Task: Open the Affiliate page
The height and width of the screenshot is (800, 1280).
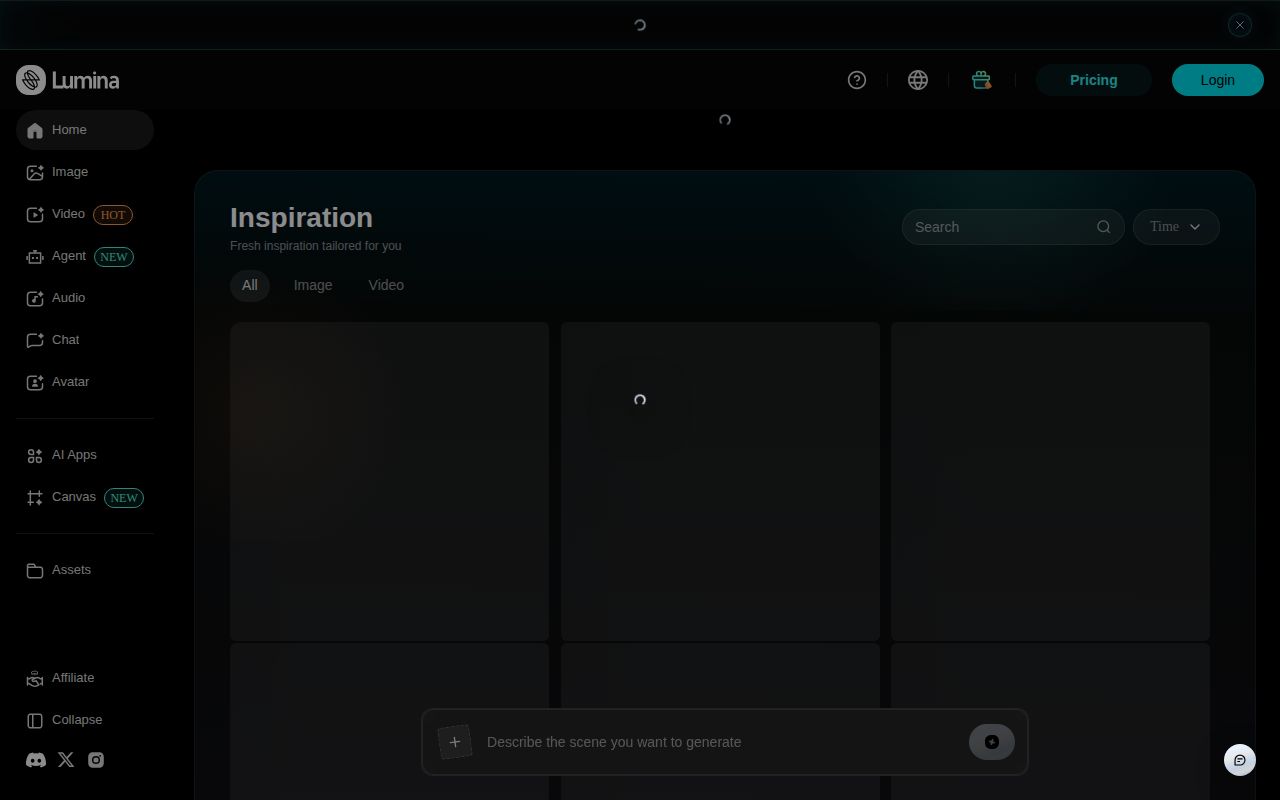Action: [85, 678]
